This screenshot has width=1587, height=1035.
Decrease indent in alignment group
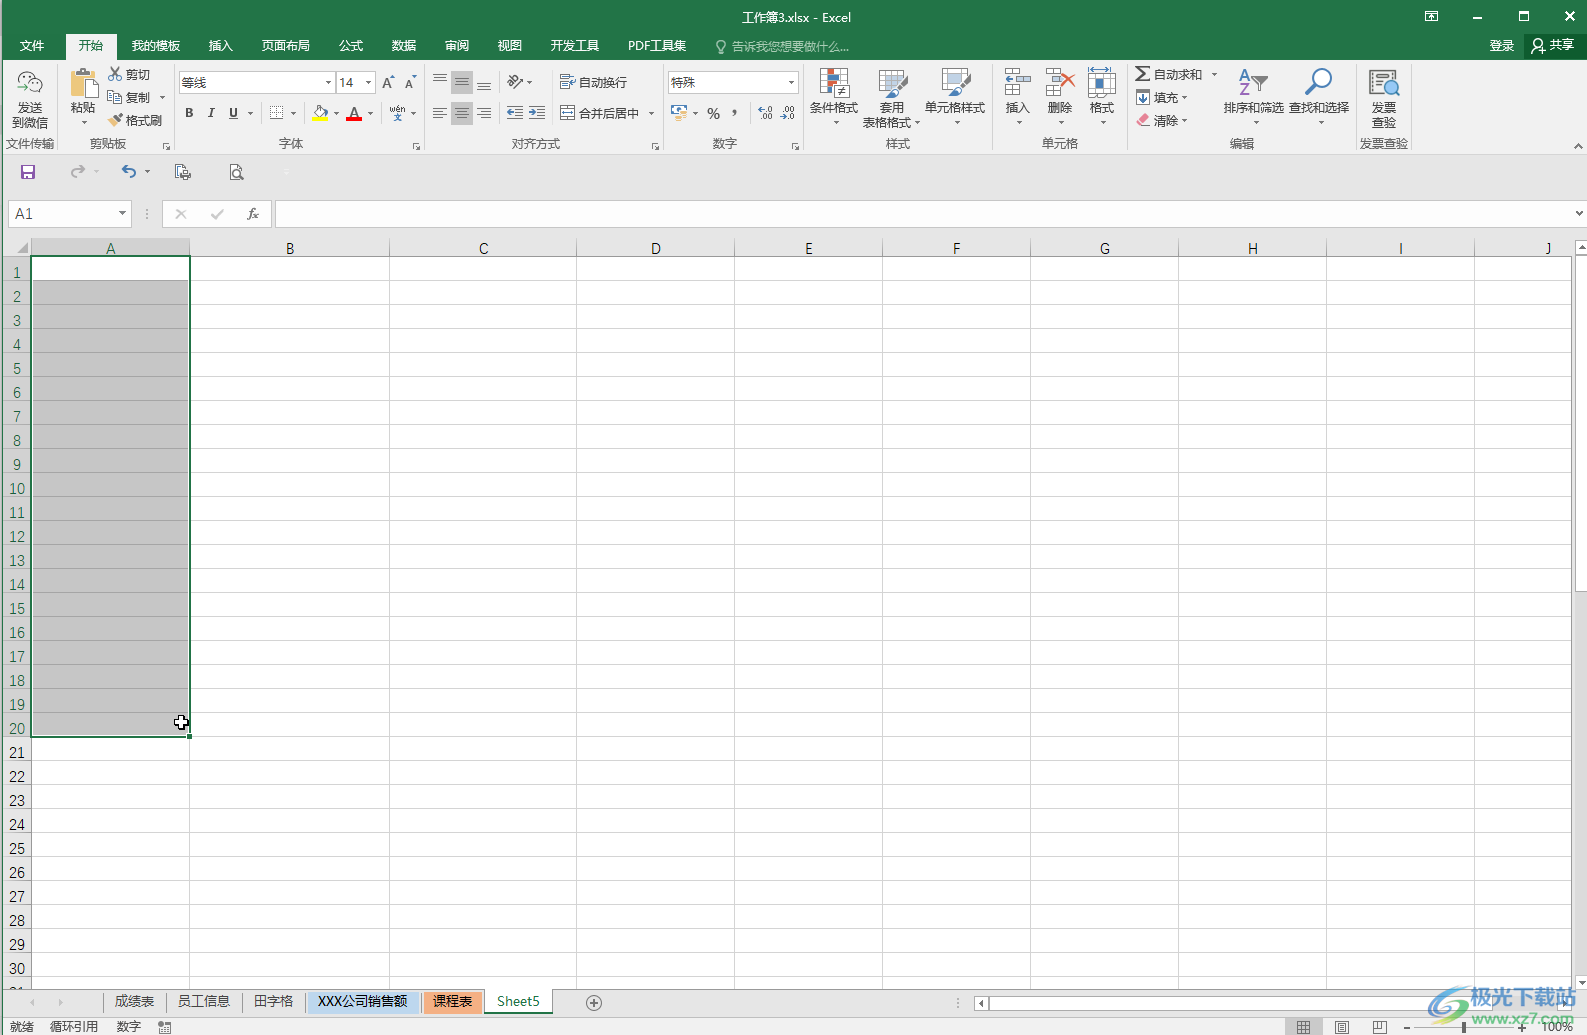515,113
